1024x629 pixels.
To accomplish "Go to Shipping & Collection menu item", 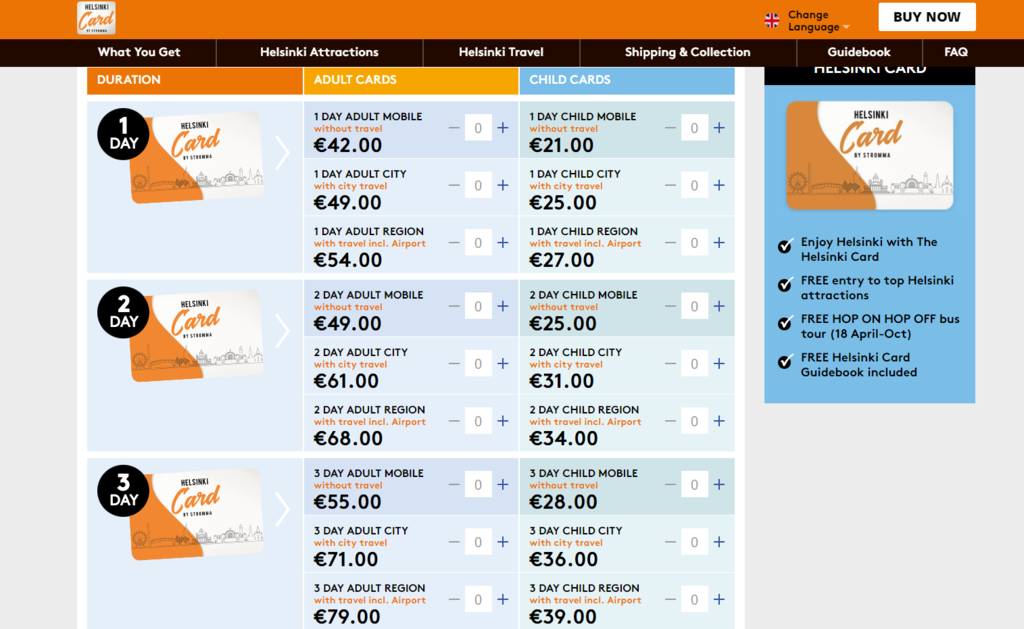I will [688, 52].
